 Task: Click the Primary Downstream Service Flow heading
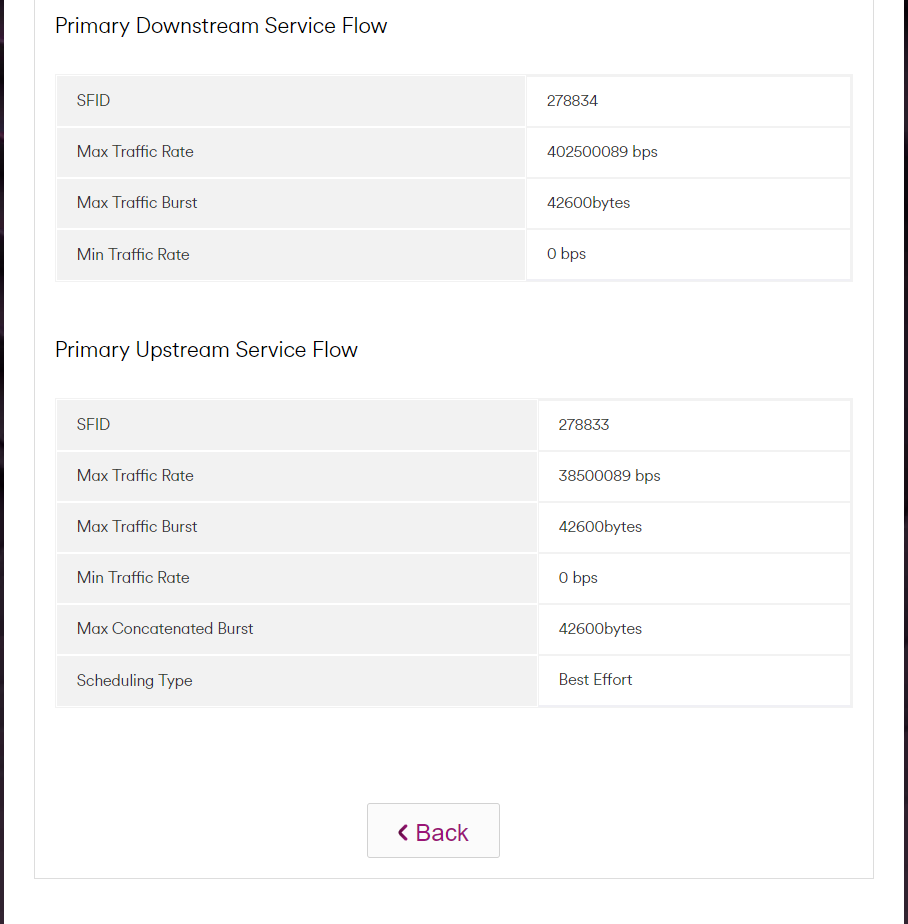click(221, 26)
